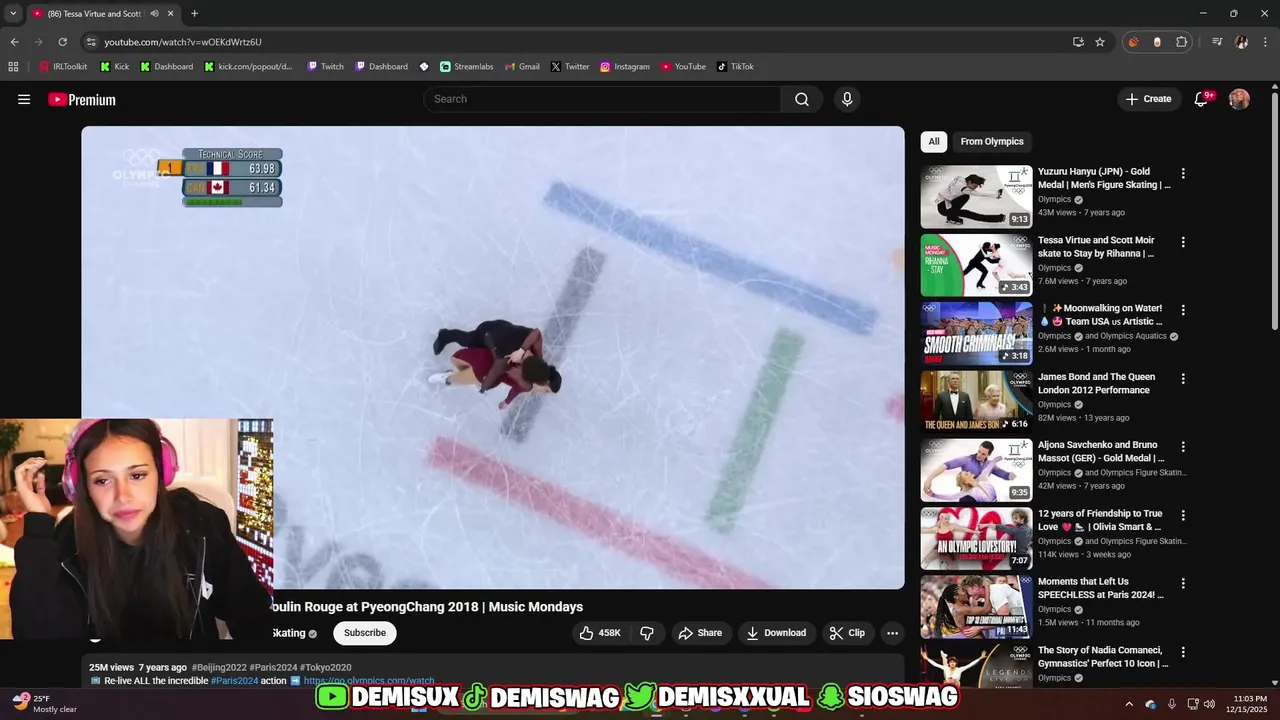Open options for Stay by Rihanna video
This screenshot has width=1280, height=720.
(x=1183, y=242)
